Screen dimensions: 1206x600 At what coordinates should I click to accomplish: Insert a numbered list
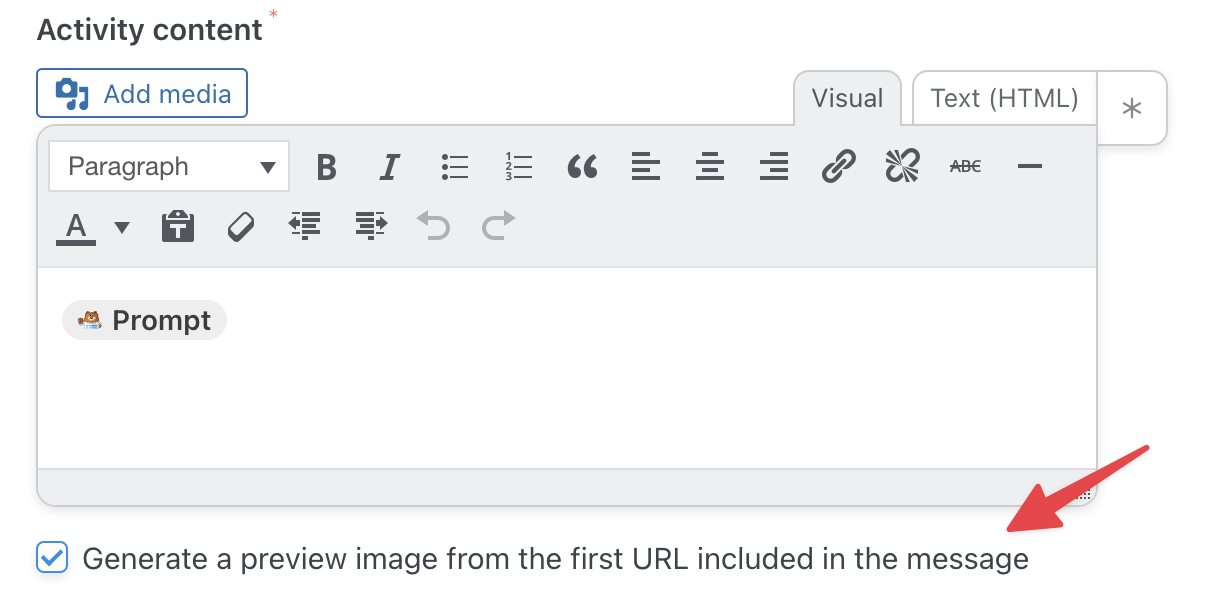tap(519, 167)
